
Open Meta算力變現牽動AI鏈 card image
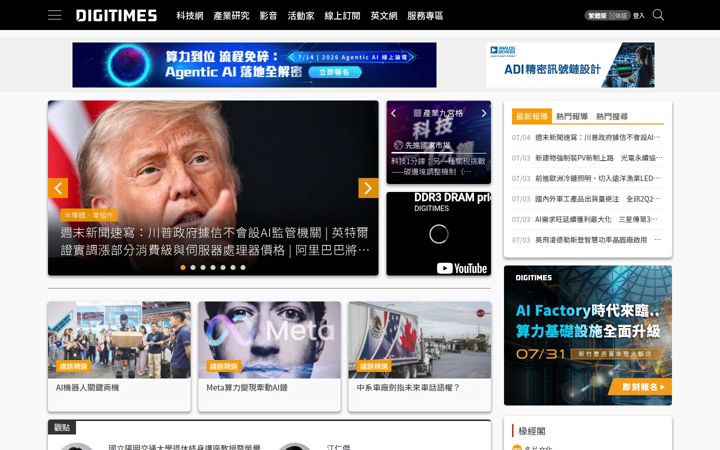coord(270,340)
